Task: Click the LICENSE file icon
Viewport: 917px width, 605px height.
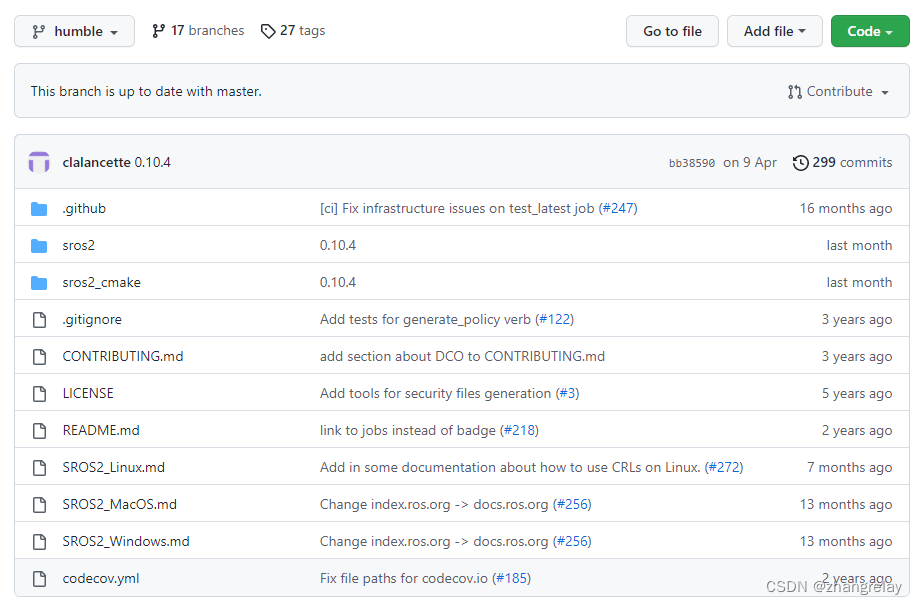Action: tap(39, 393)
